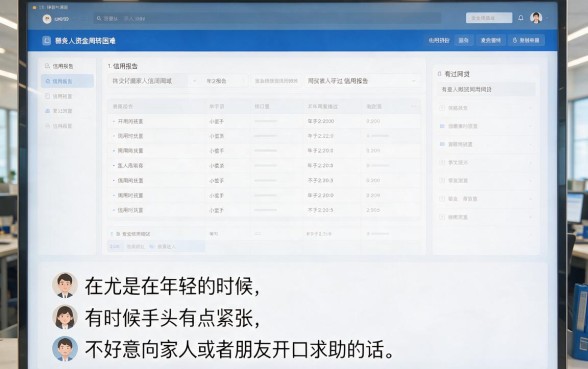Click the table row showing time 2:22:0
Screen dimensions: 588x369
coord(264,136)
